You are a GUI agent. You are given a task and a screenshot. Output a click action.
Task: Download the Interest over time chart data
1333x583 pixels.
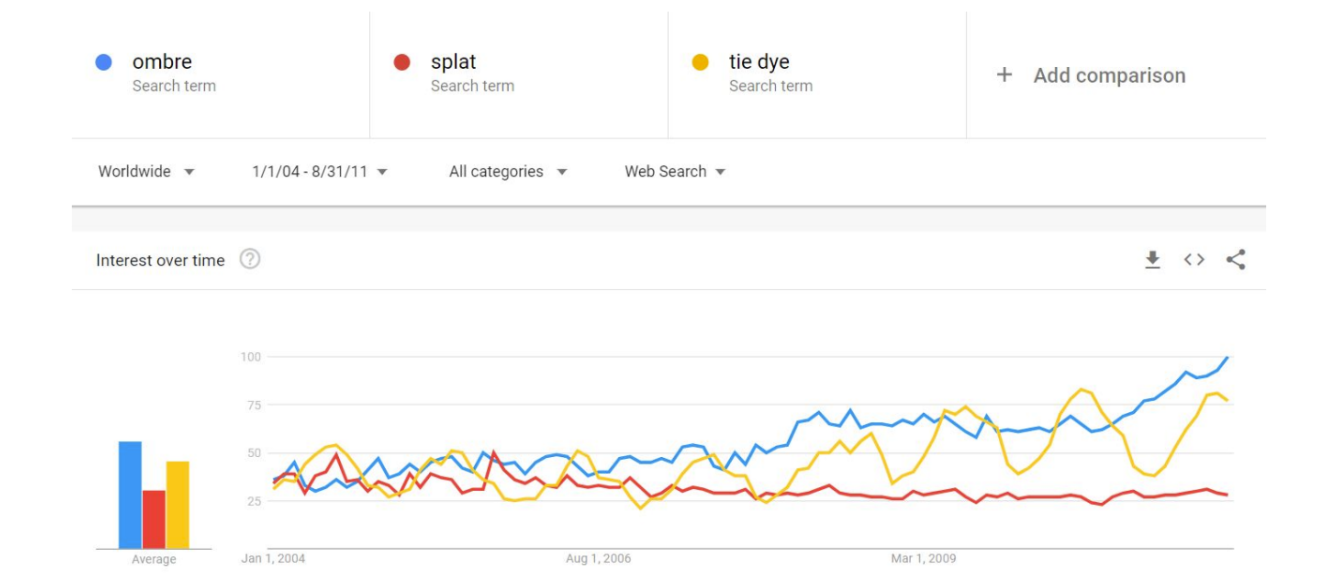click(x=1152, y=260)
